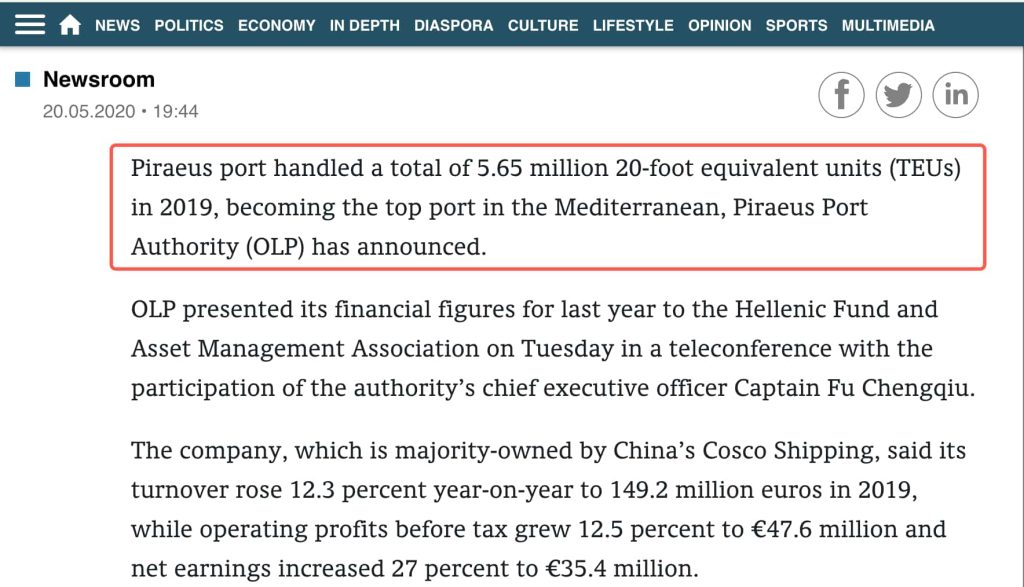Click the article date 20.05.2020 timestamp
The height and width of the screenshot is (587, 1024).
tap(120, 111)
